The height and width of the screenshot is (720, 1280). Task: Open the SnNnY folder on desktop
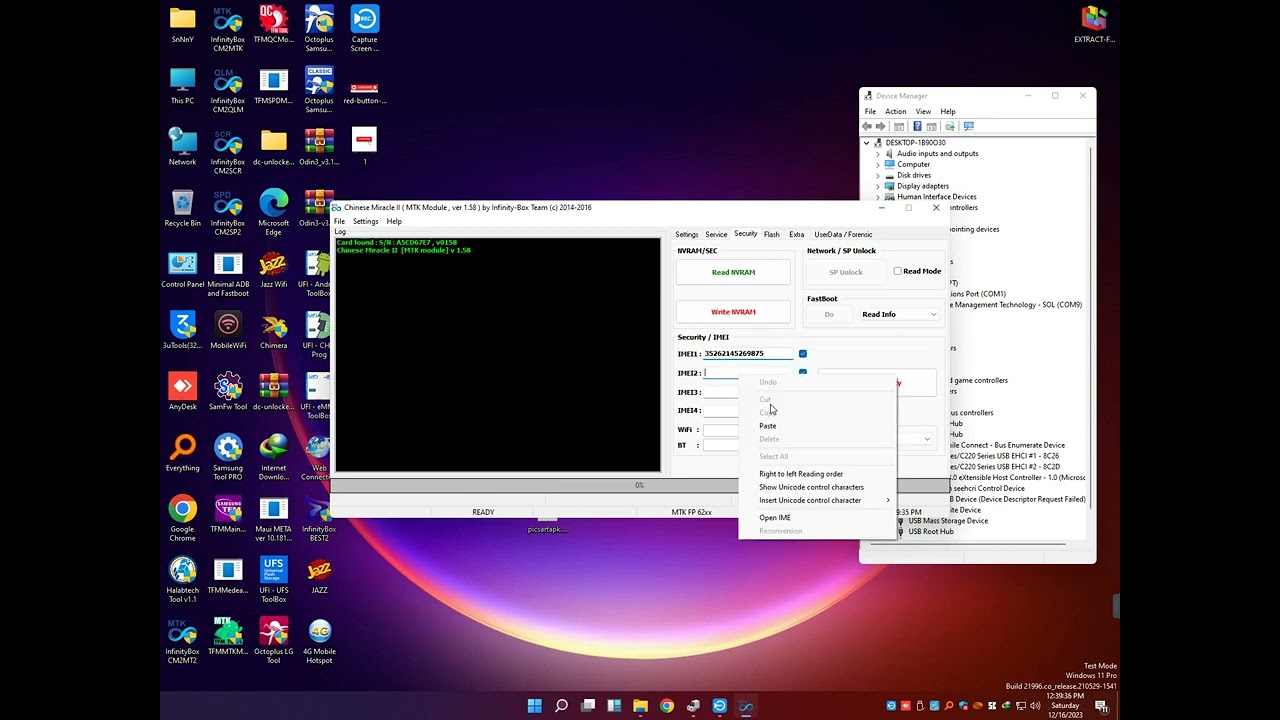[x=182, y=26]
